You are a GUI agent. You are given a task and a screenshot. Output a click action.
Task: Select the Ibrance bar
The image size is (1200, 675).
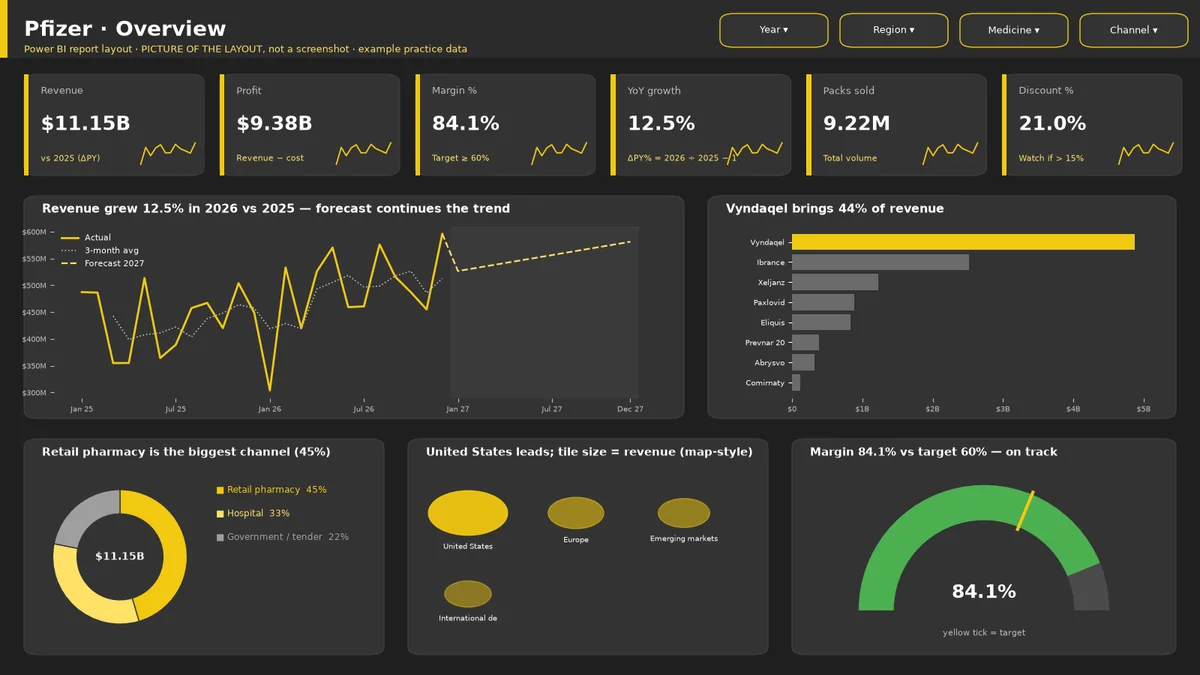(x=880, y=262)
